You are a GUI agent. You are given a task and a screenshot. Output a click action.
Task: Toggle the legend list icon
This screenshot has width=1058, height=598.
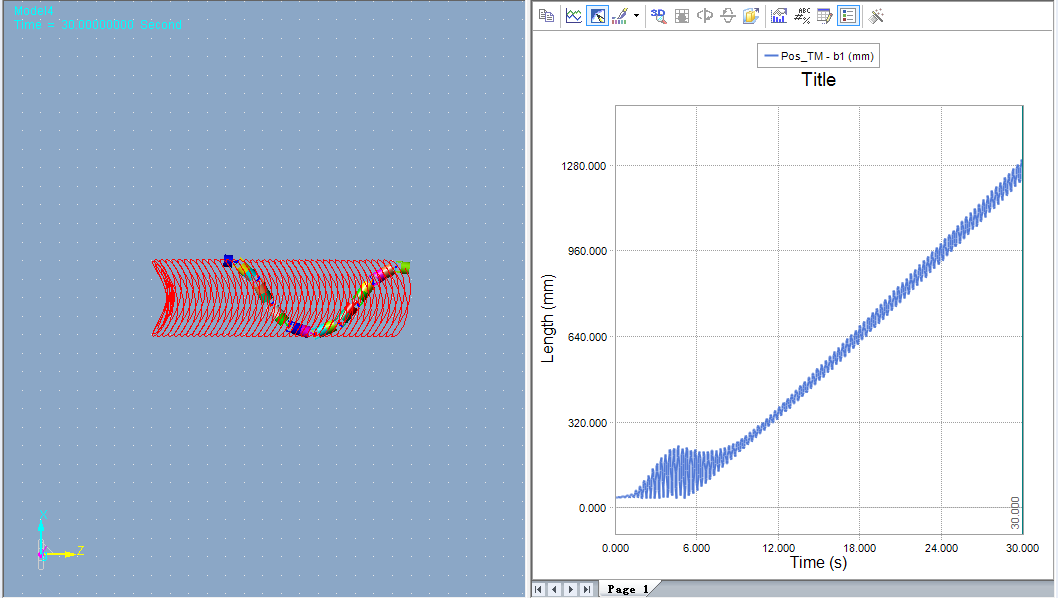click(x=848, y=16)
